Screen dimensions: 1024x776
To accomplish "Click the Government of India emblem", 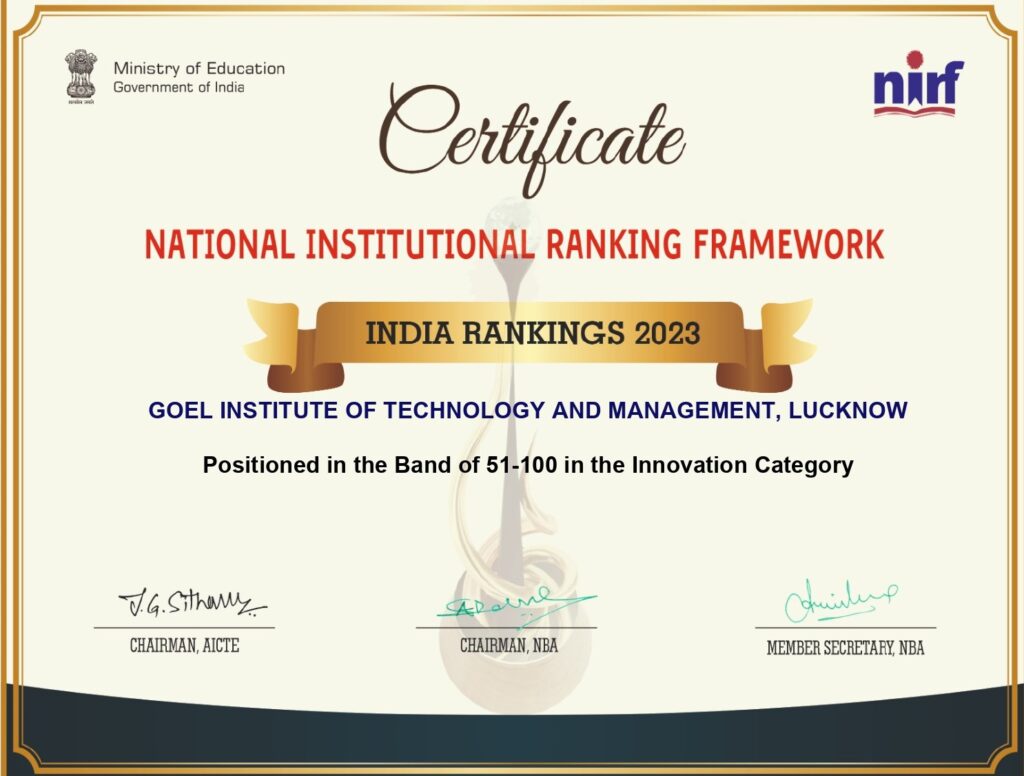I will (x=81, y=76).
